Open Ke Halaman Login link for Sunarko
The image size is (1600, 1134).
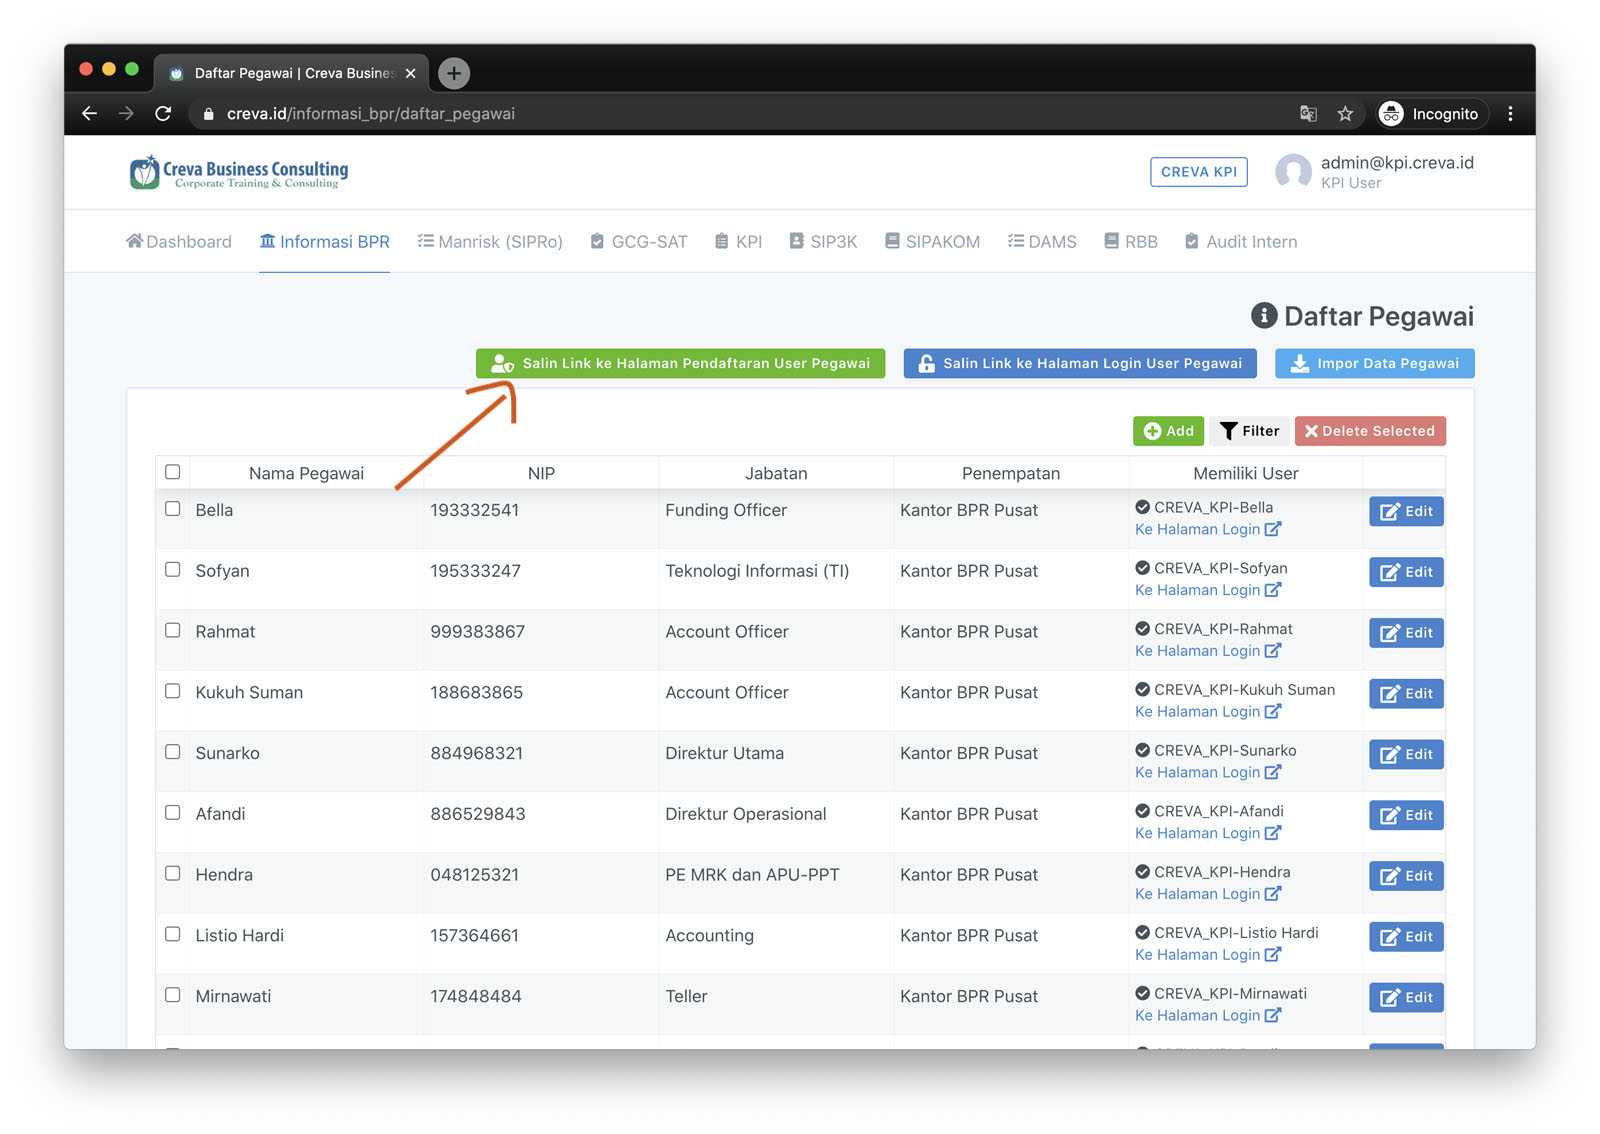[x=1208, y=773]
